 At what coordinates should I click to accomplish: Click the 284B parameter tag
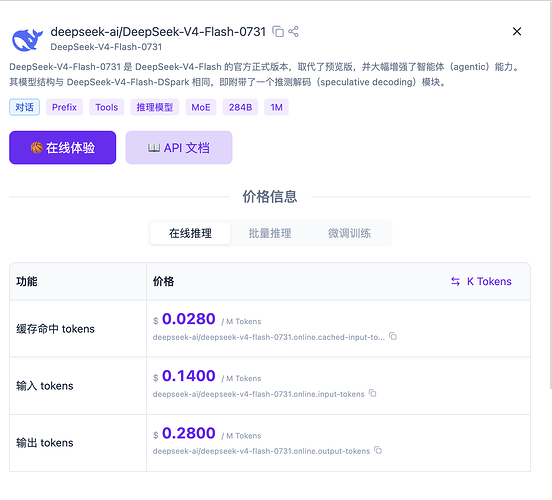(x=240, y=107)
